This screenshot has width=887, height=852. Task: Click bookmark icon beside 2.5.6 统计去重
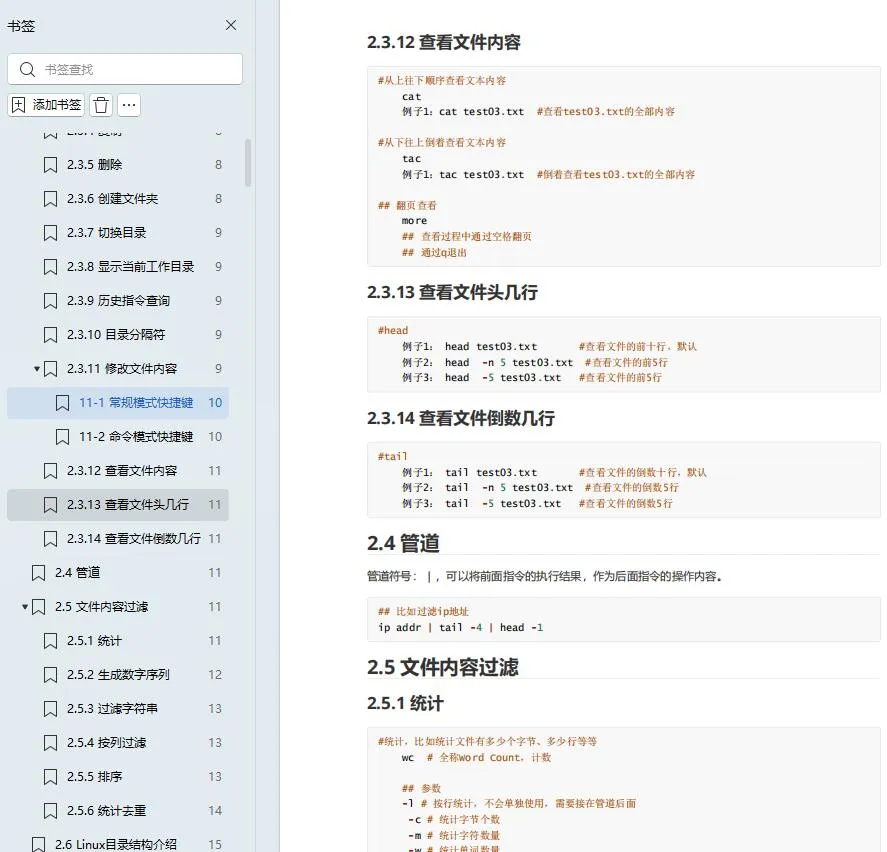point(50,811)
